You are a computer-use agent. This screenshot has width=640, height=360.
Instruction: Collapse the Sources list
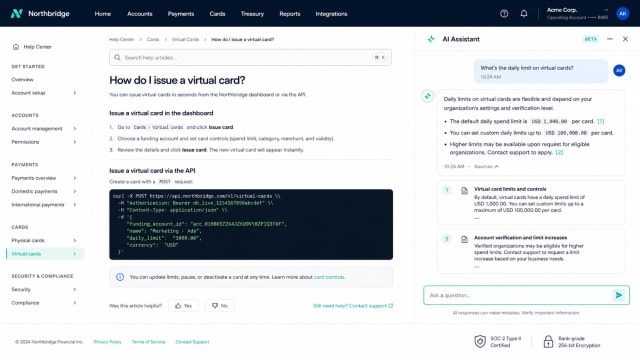pos(486,167)
